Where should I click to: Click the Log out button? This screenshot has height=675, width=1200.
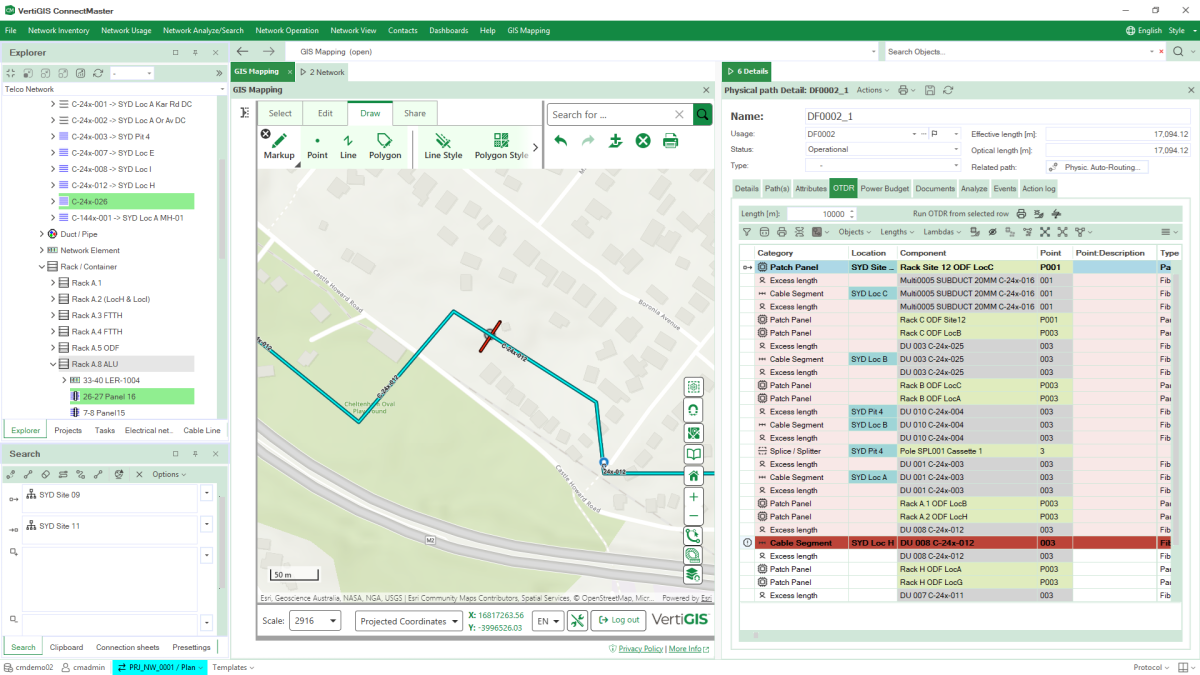618,621
